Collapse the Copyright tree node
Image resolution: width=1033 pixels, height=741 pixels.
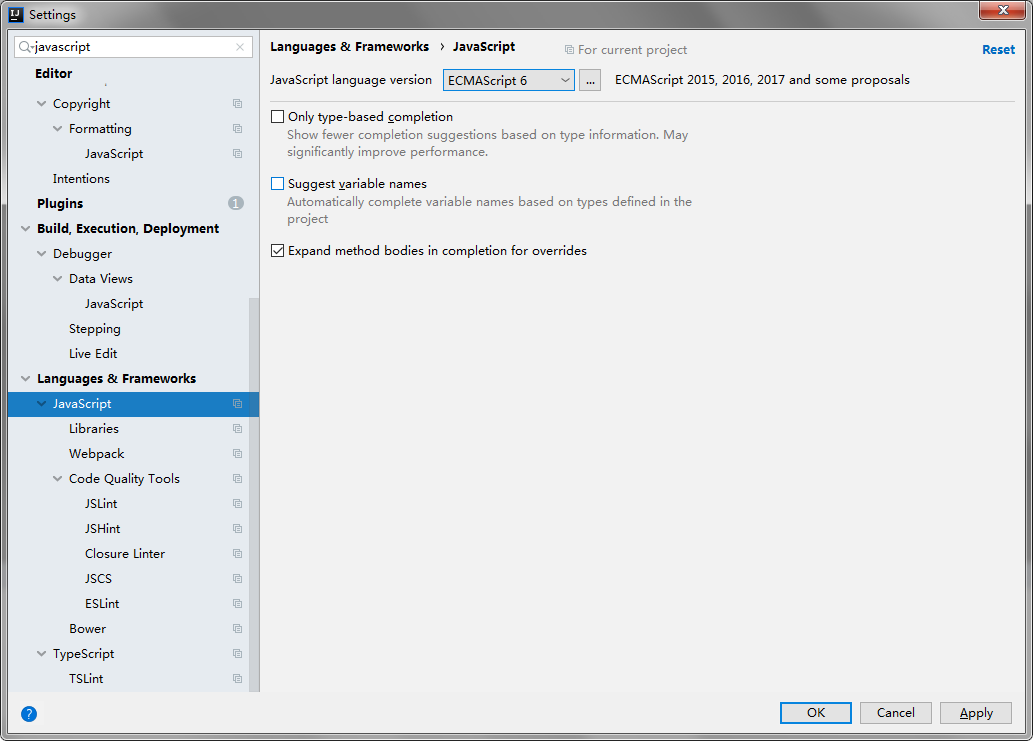42,103
